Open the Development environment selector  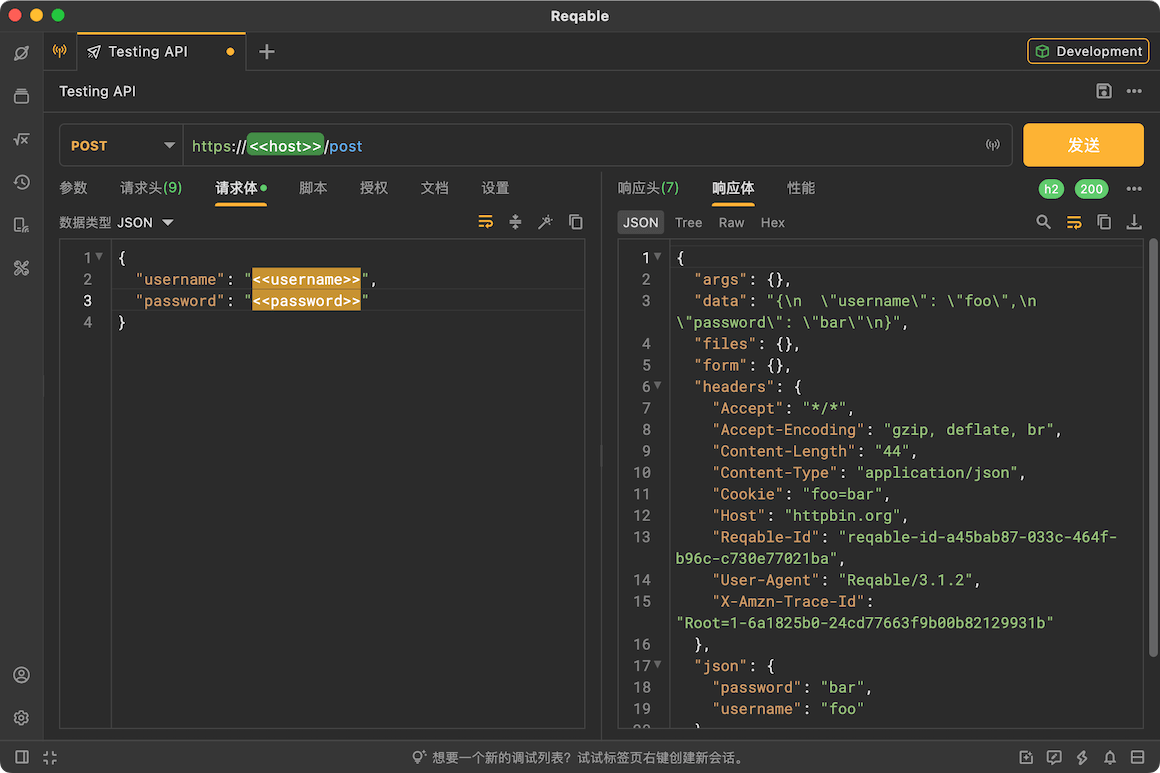(x=1088, y=51)
